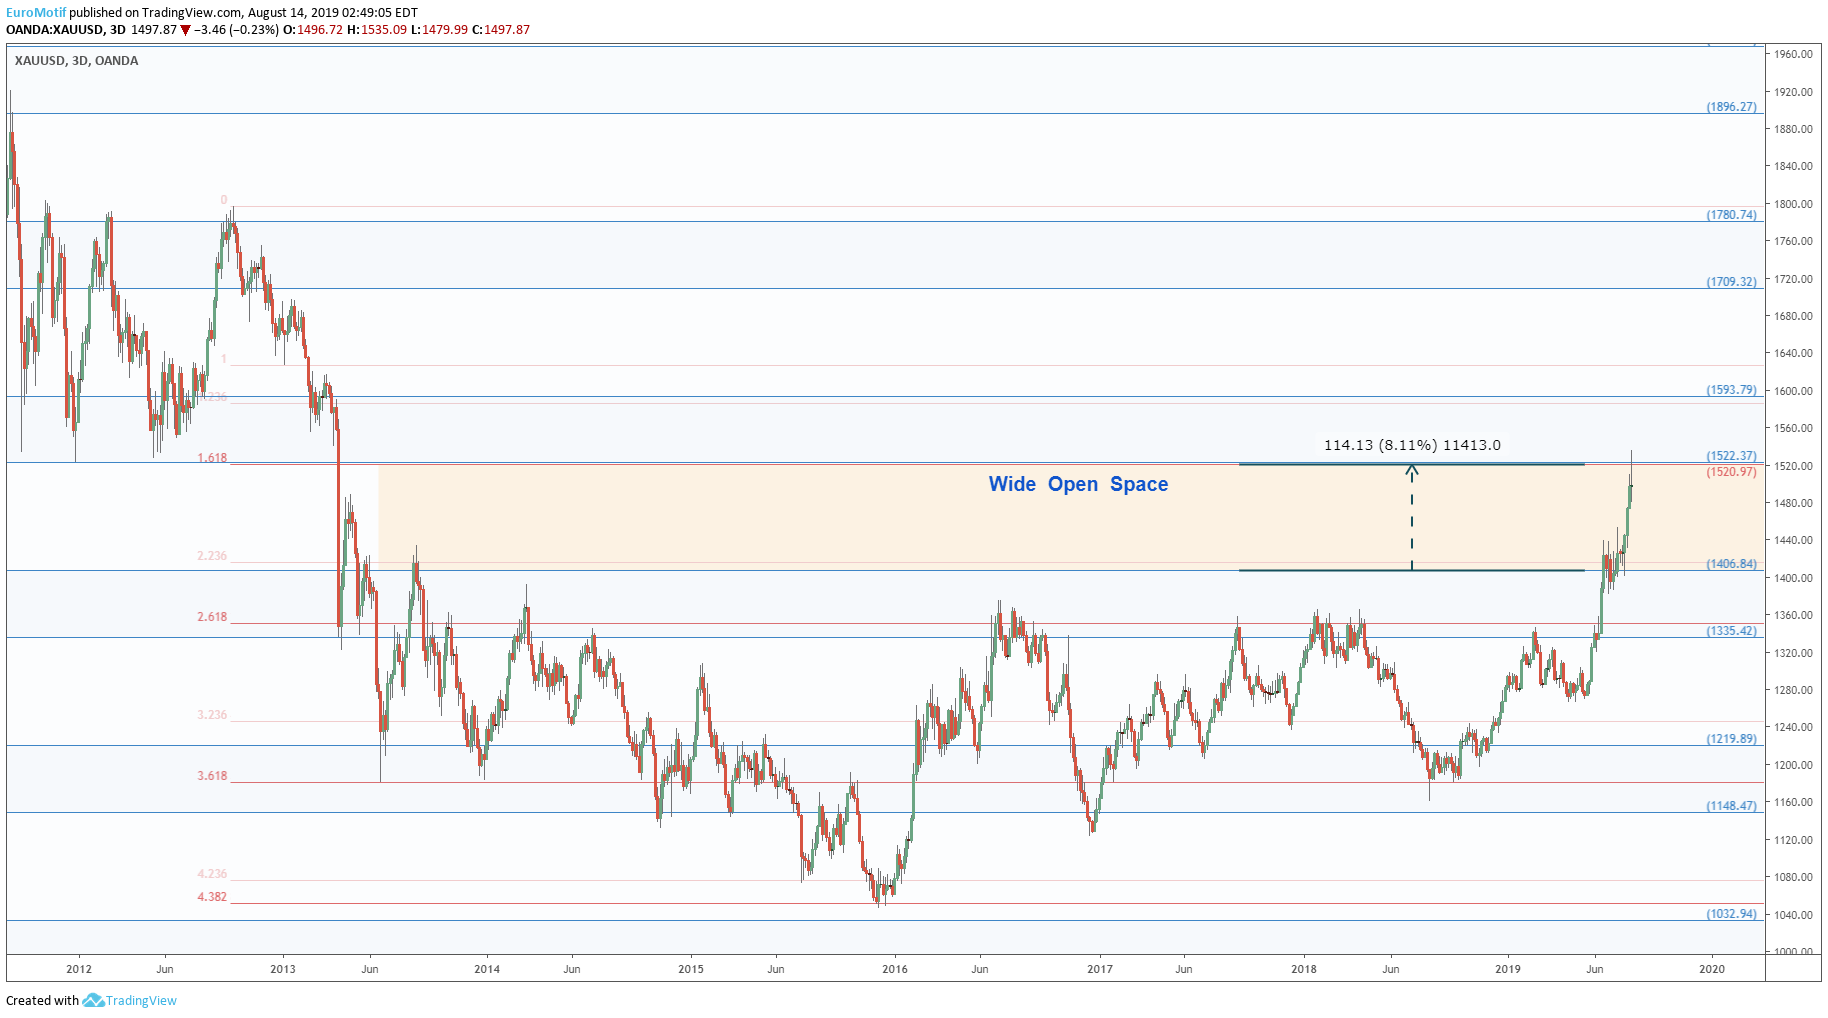The width and height of the screenshot is (1828, 1018).
Task: Click the TradingView logo at bottom
Action: pyautogui.click(x=130, y=1000)
